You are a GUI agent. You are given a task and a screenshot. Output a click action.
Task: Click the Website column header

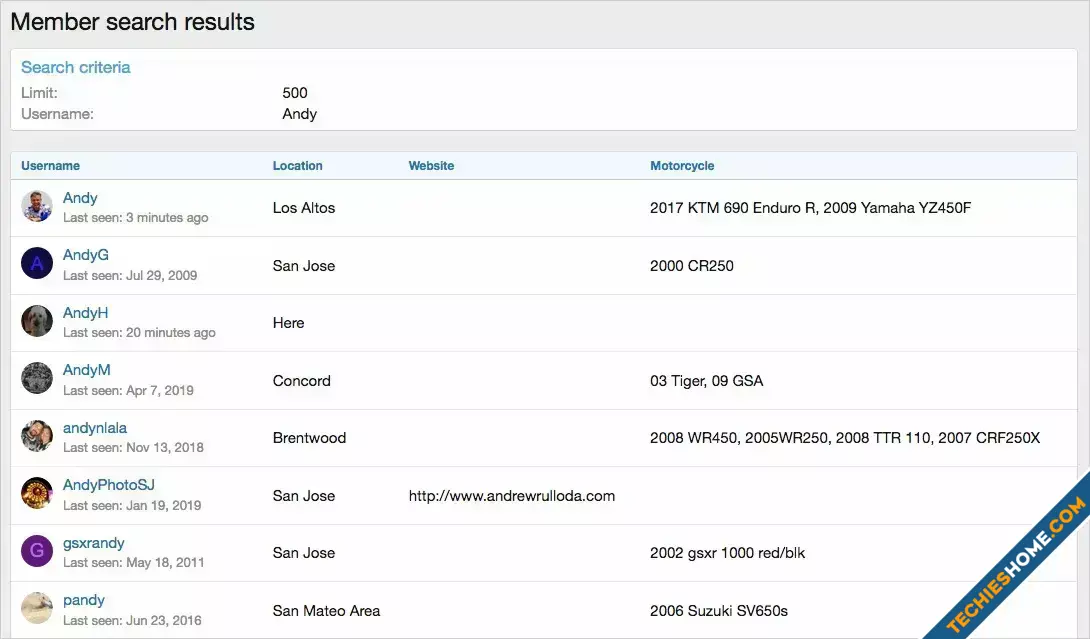coord(431,166)
